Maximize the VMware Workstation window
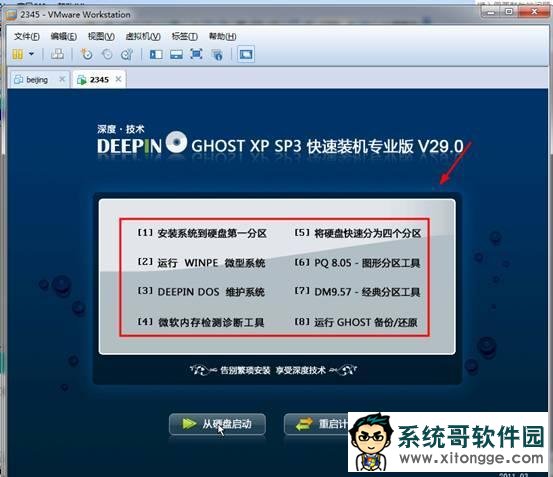Screen dimensions: 553x477 point(509,12)
